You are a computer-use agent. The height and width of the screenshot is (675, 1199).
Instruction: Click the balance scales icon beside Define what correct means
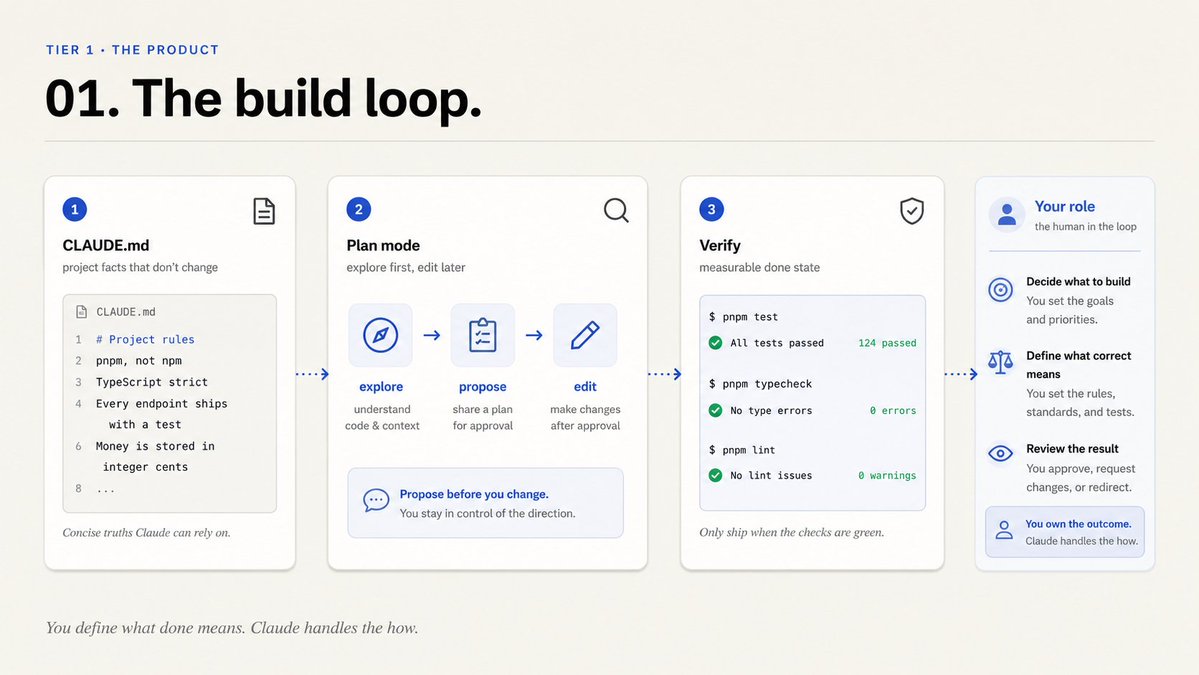coord(1000,362)
